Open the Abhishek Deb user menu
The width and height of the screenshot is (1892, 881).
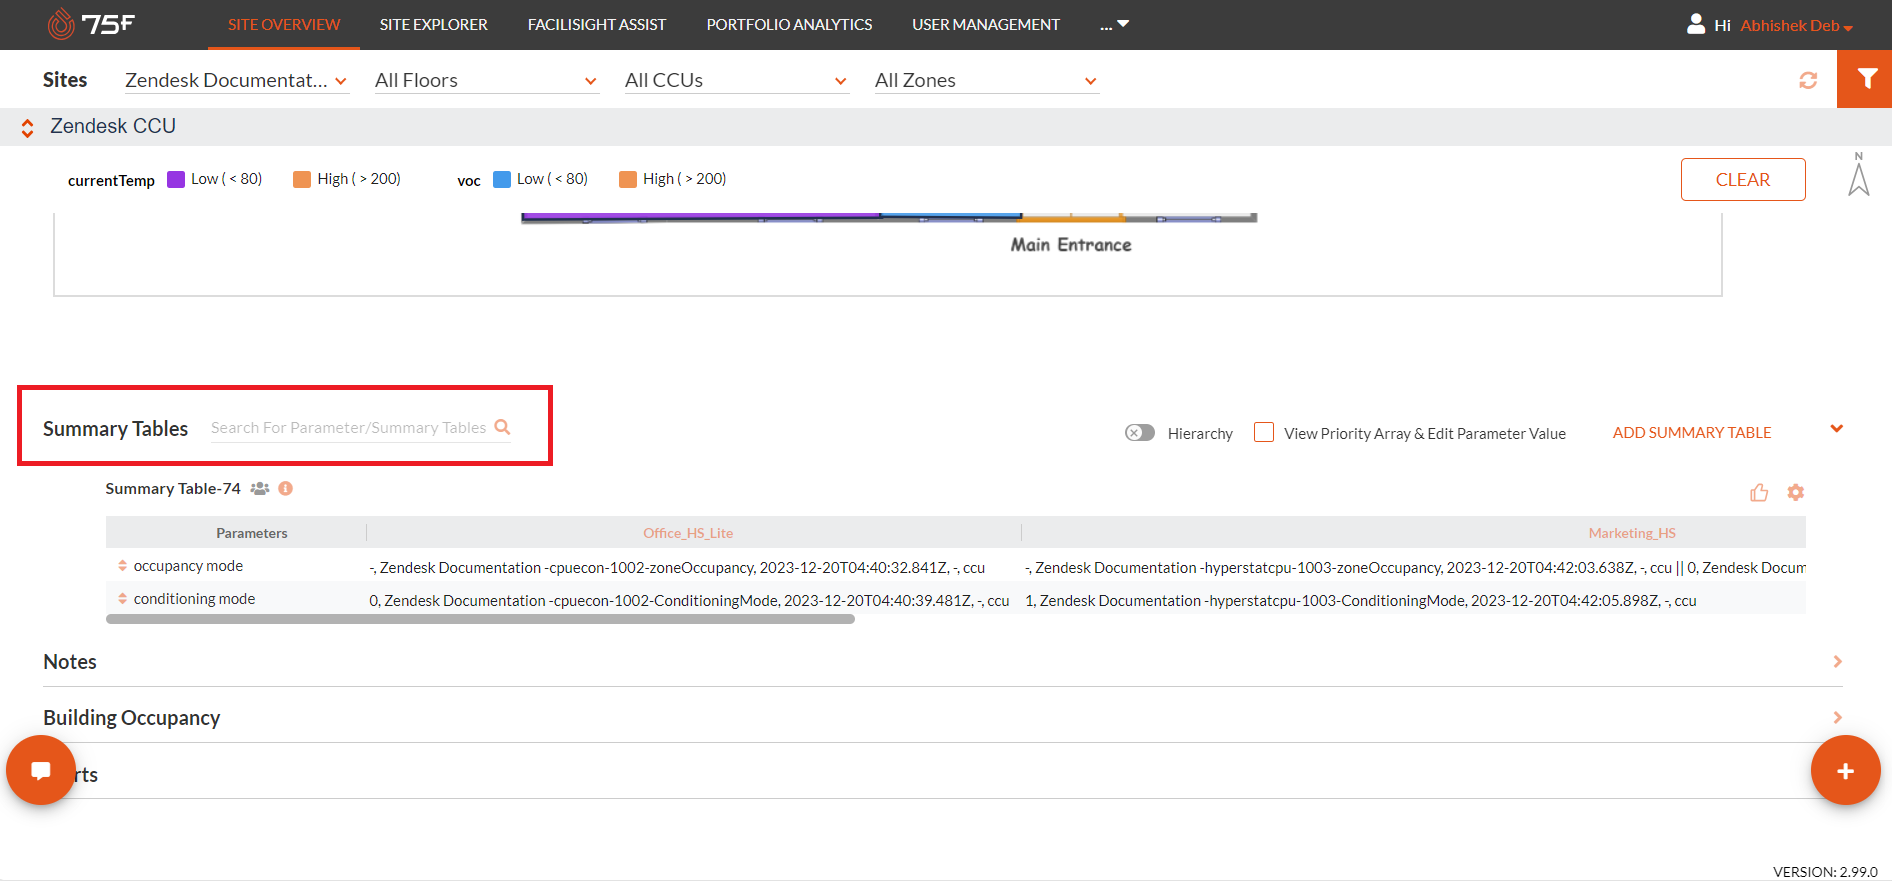pyautogui.click(x=1796, y=26)
